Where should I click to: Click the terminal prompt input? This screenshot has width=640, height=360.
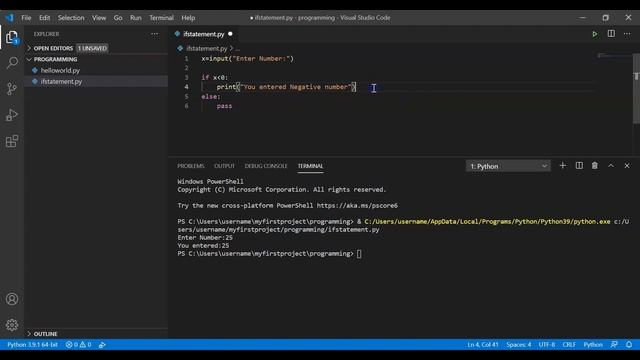(x=359, y=254)
